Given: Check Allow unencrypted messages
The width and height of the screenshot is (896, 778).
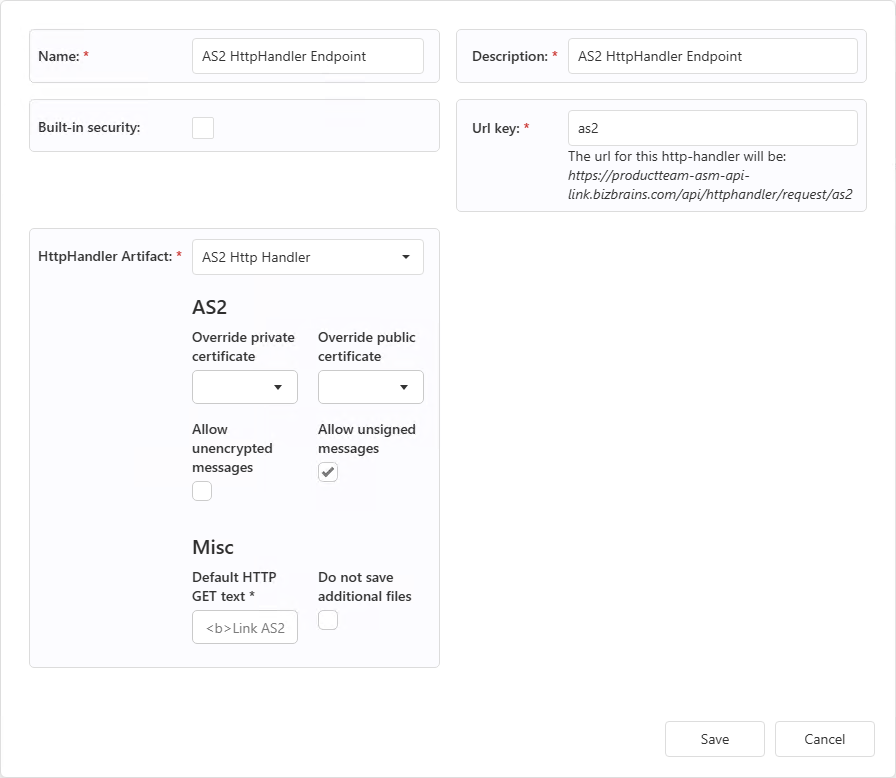Looking at the screenshot, I should (x=202, y=491).
